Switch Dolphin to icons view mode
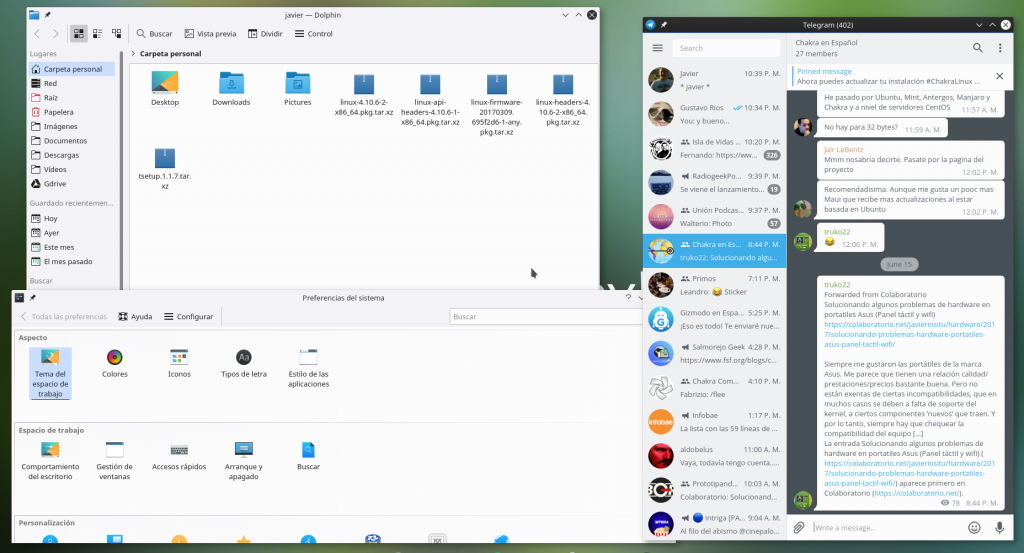The height and width of the screenshot is (553, 1024). coord(78,33)
